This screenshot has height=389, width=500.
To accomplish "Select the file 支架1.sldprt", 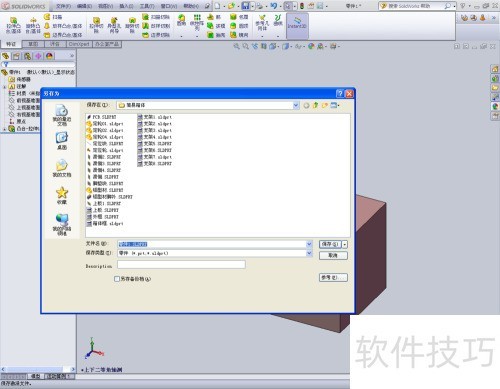I will click(x=155, y=117).
